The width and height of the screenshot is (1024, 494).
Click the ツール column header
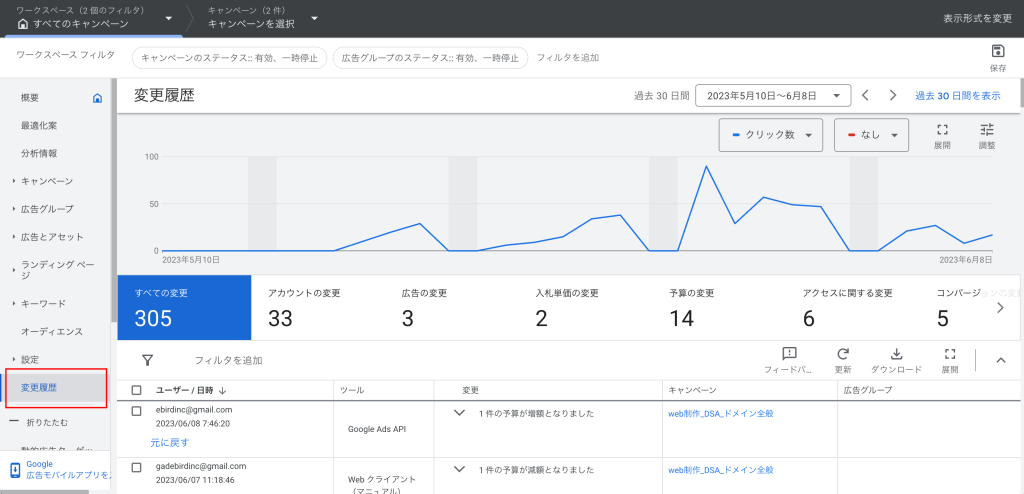pos(353,390)
